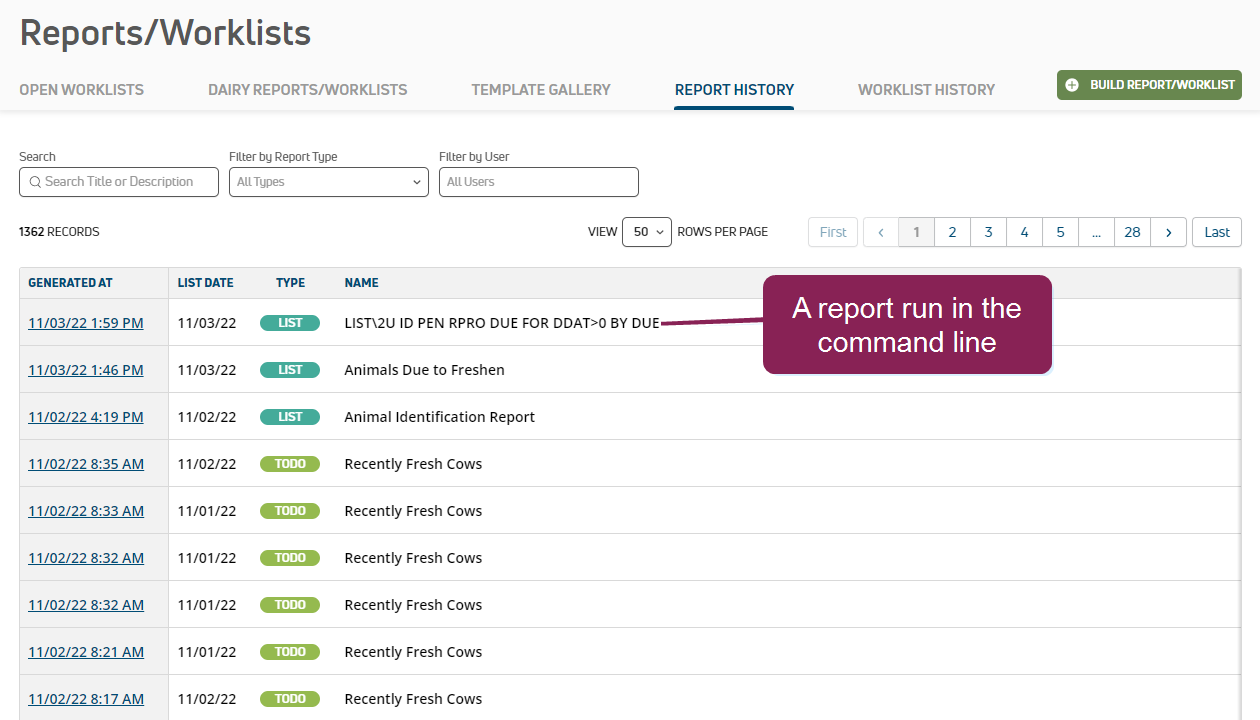Screen dimensions: 1260x720
Task: Switch to Worklist History tab
Action: click(926, 90)
